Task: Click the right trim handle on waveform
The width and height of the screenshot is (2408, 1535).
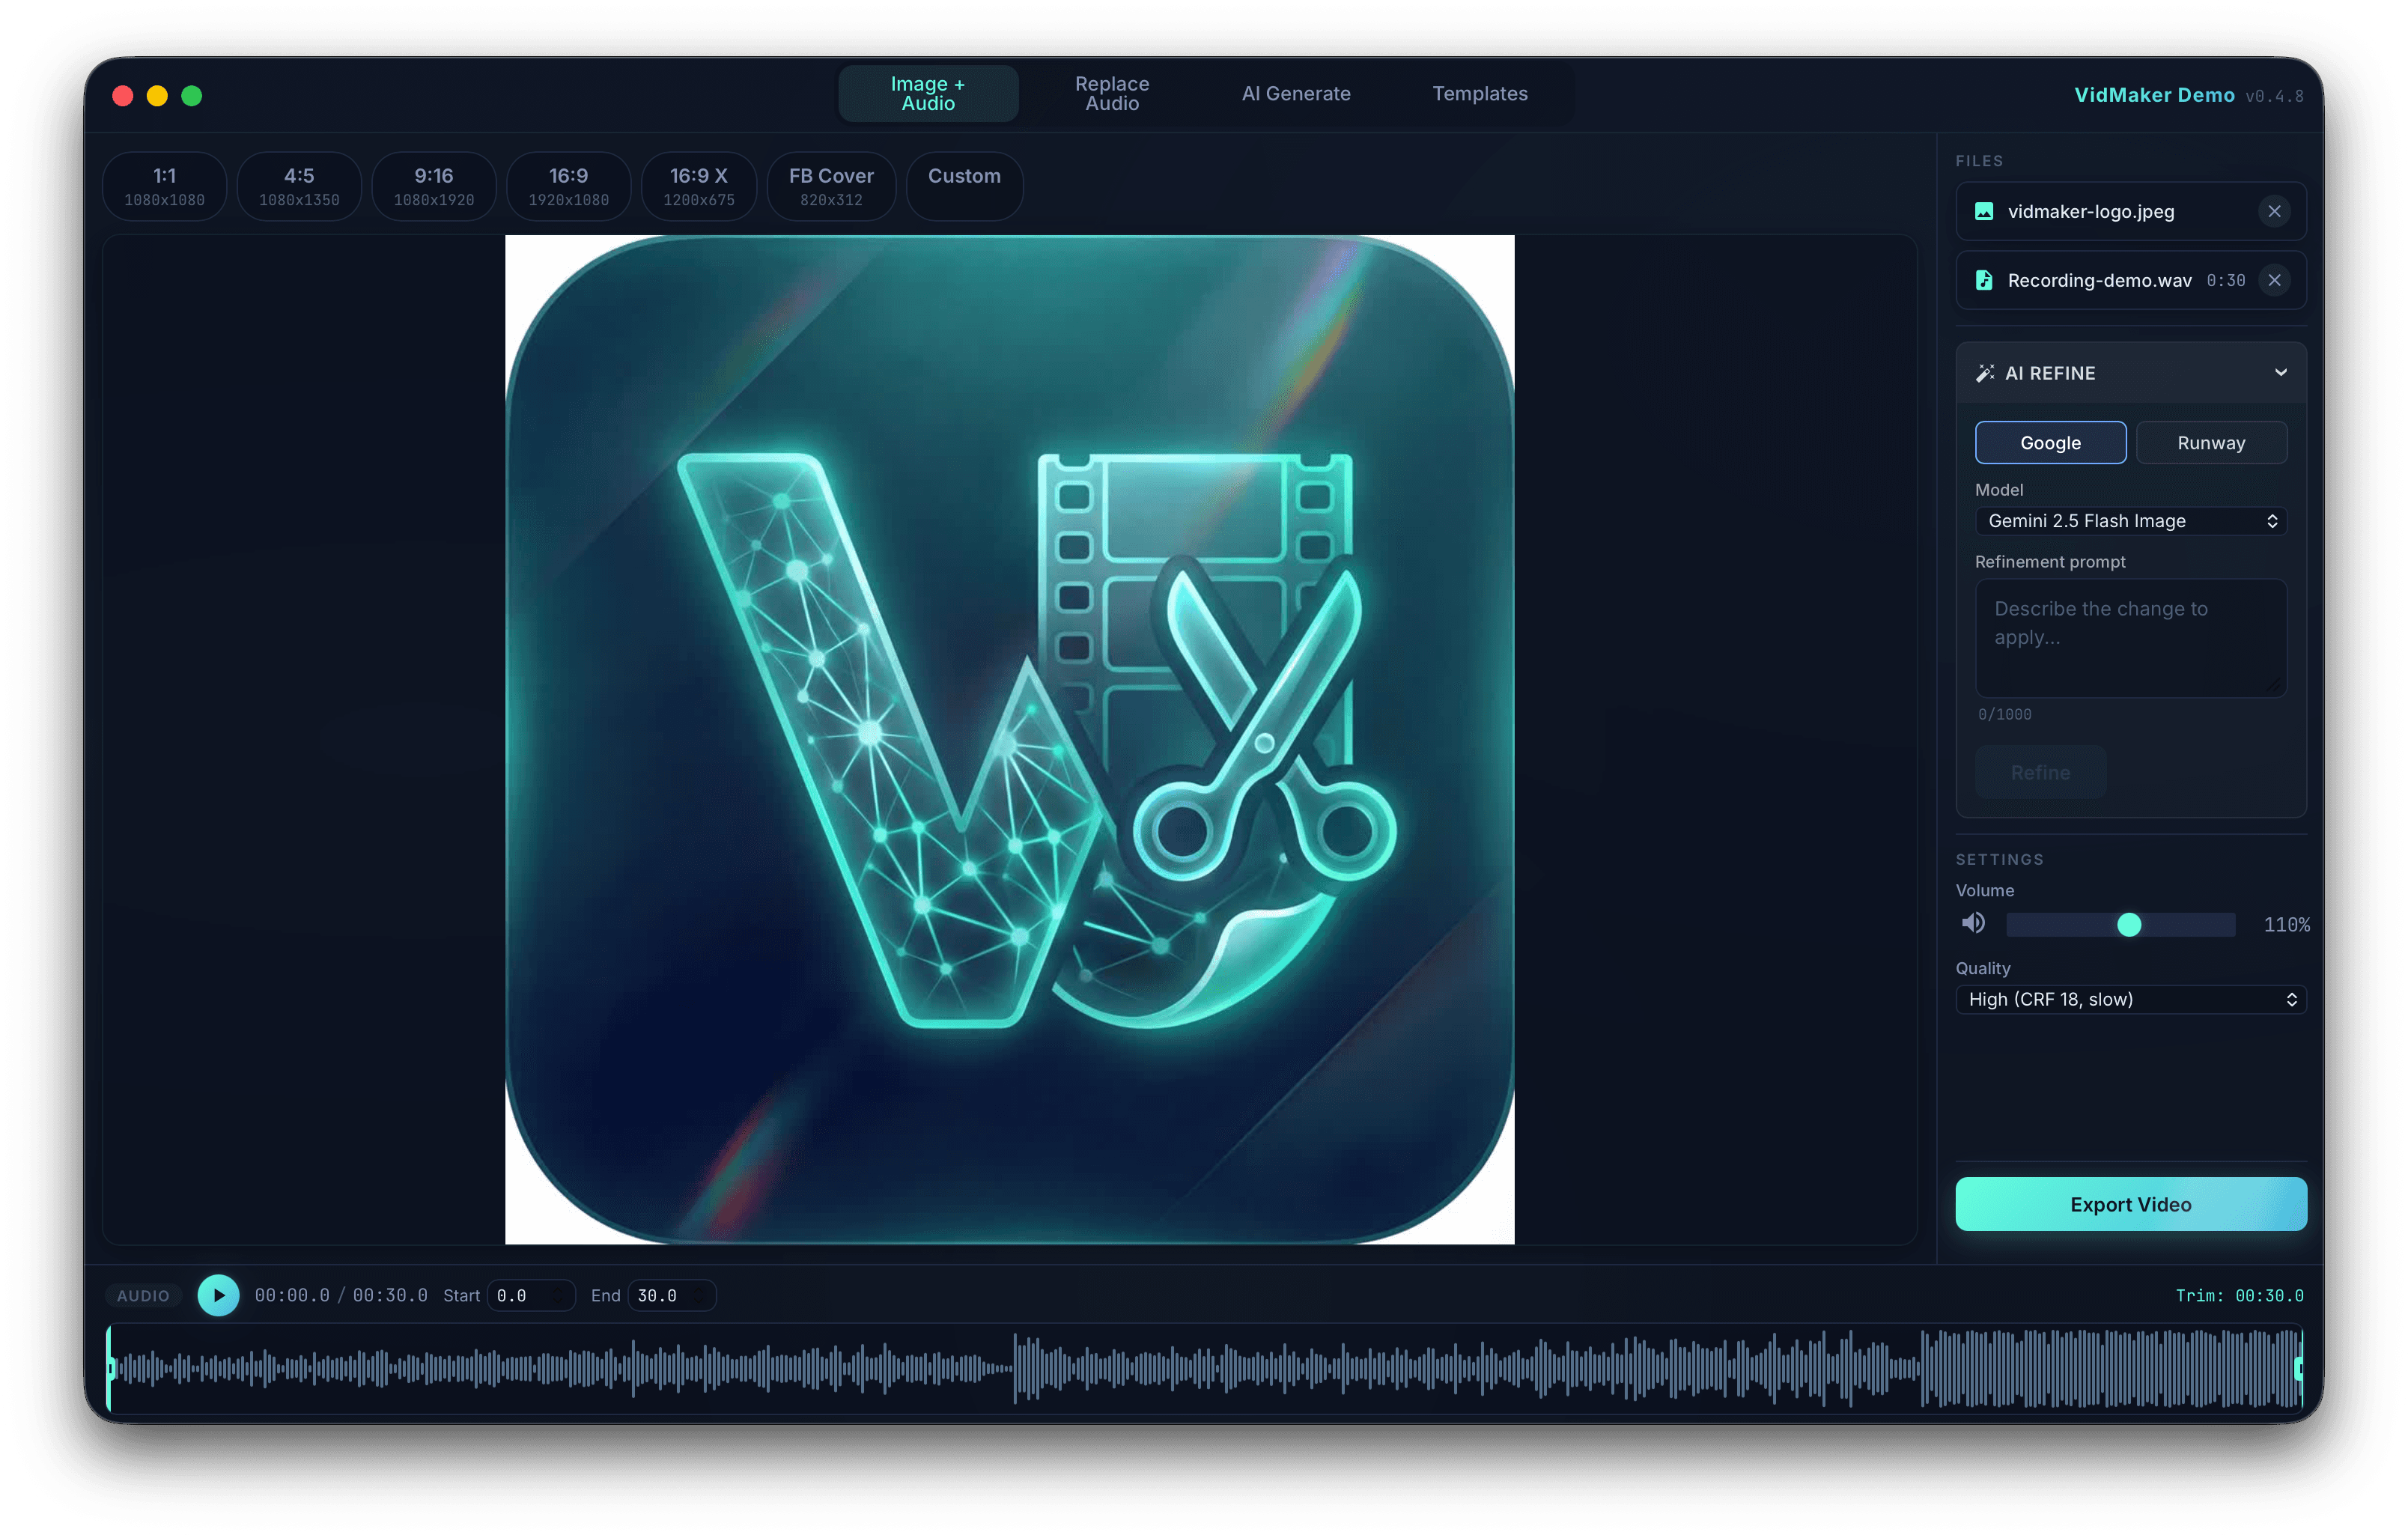Action: click(x=2298, y=1367)
